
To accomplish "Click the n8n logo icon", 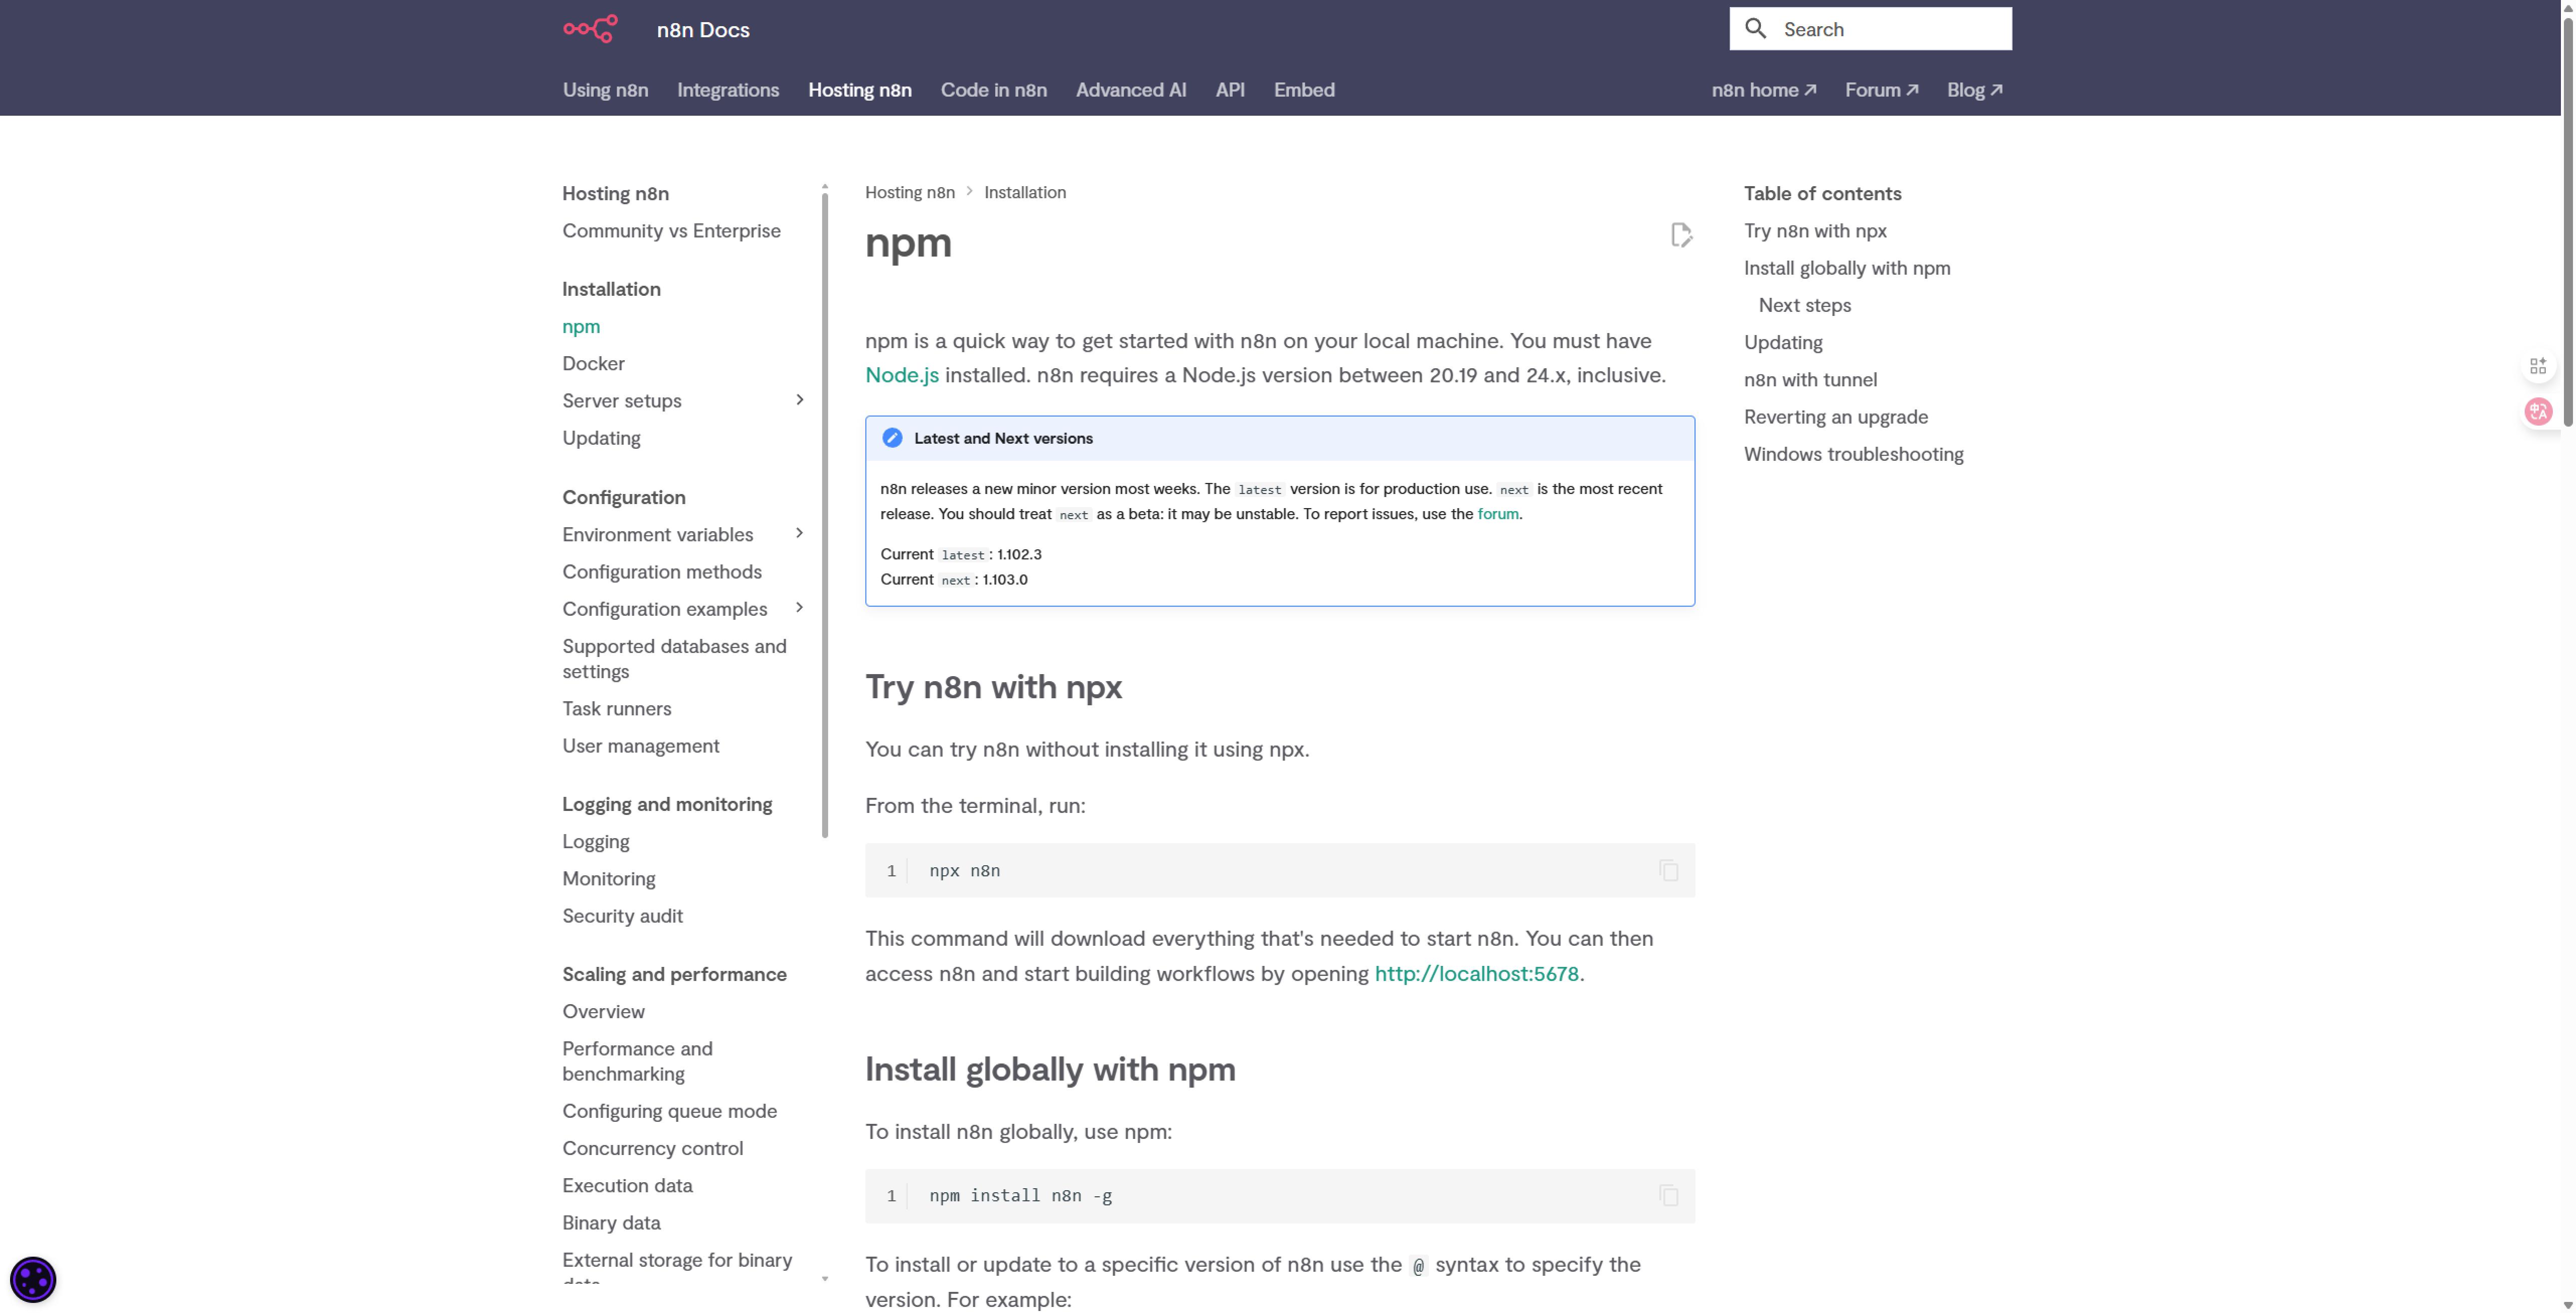I will (x=590, y=29).
